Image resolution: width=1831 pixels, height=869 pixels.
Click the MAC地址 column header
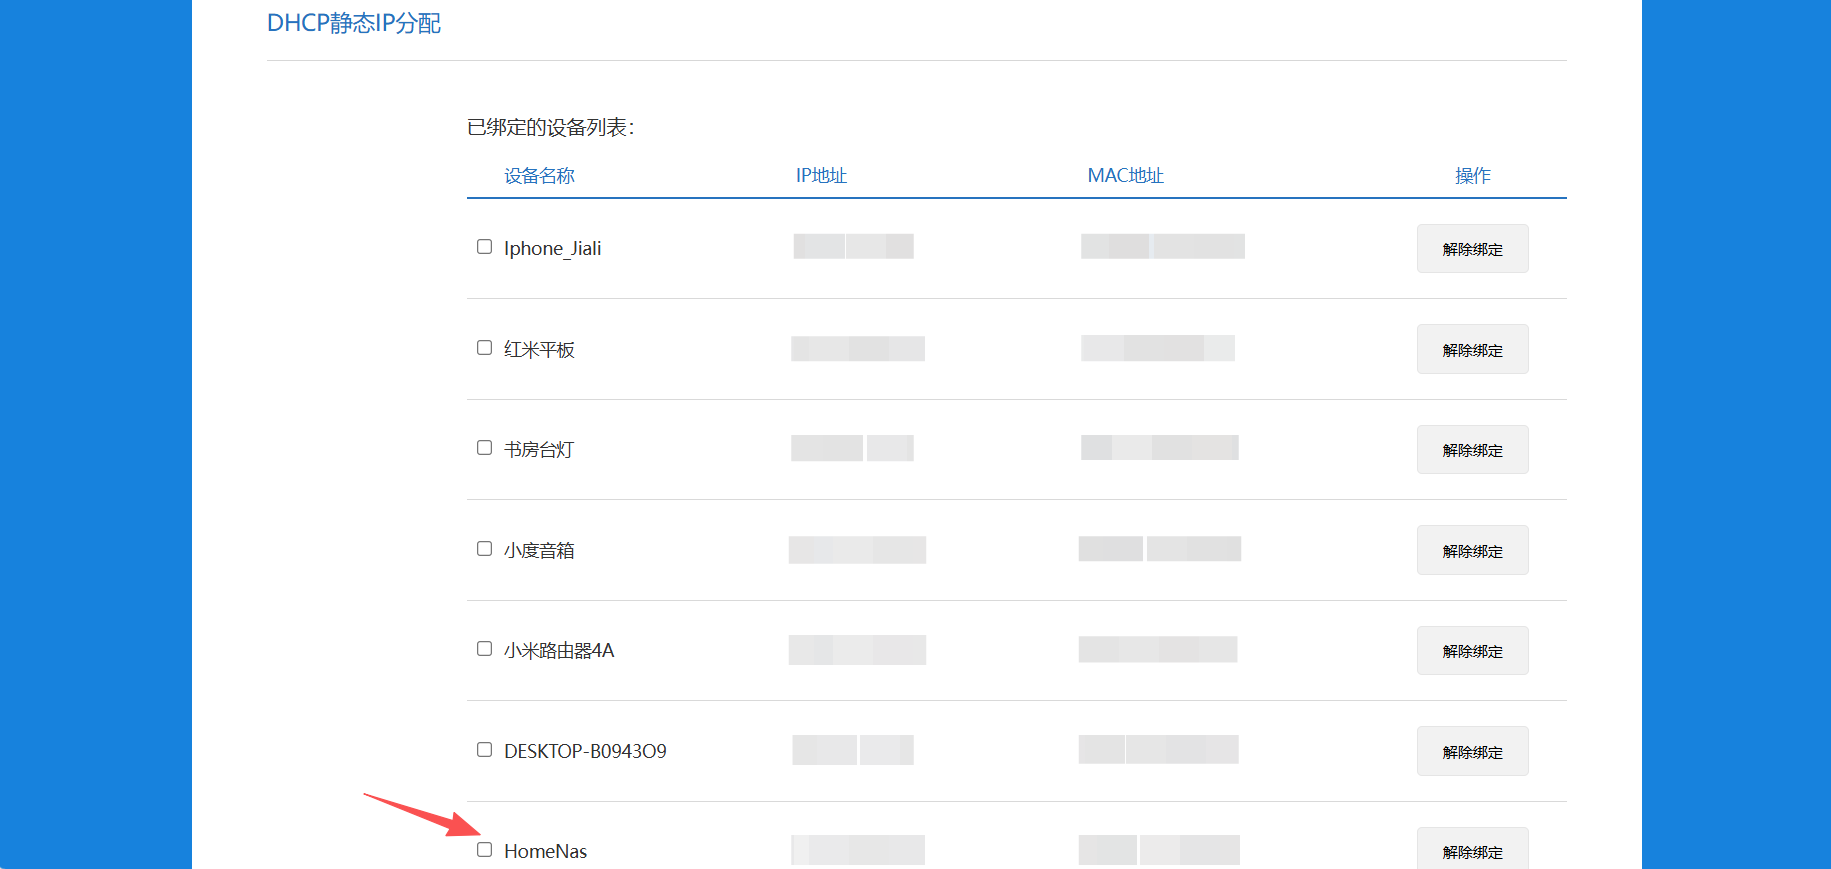(1125, 176)
